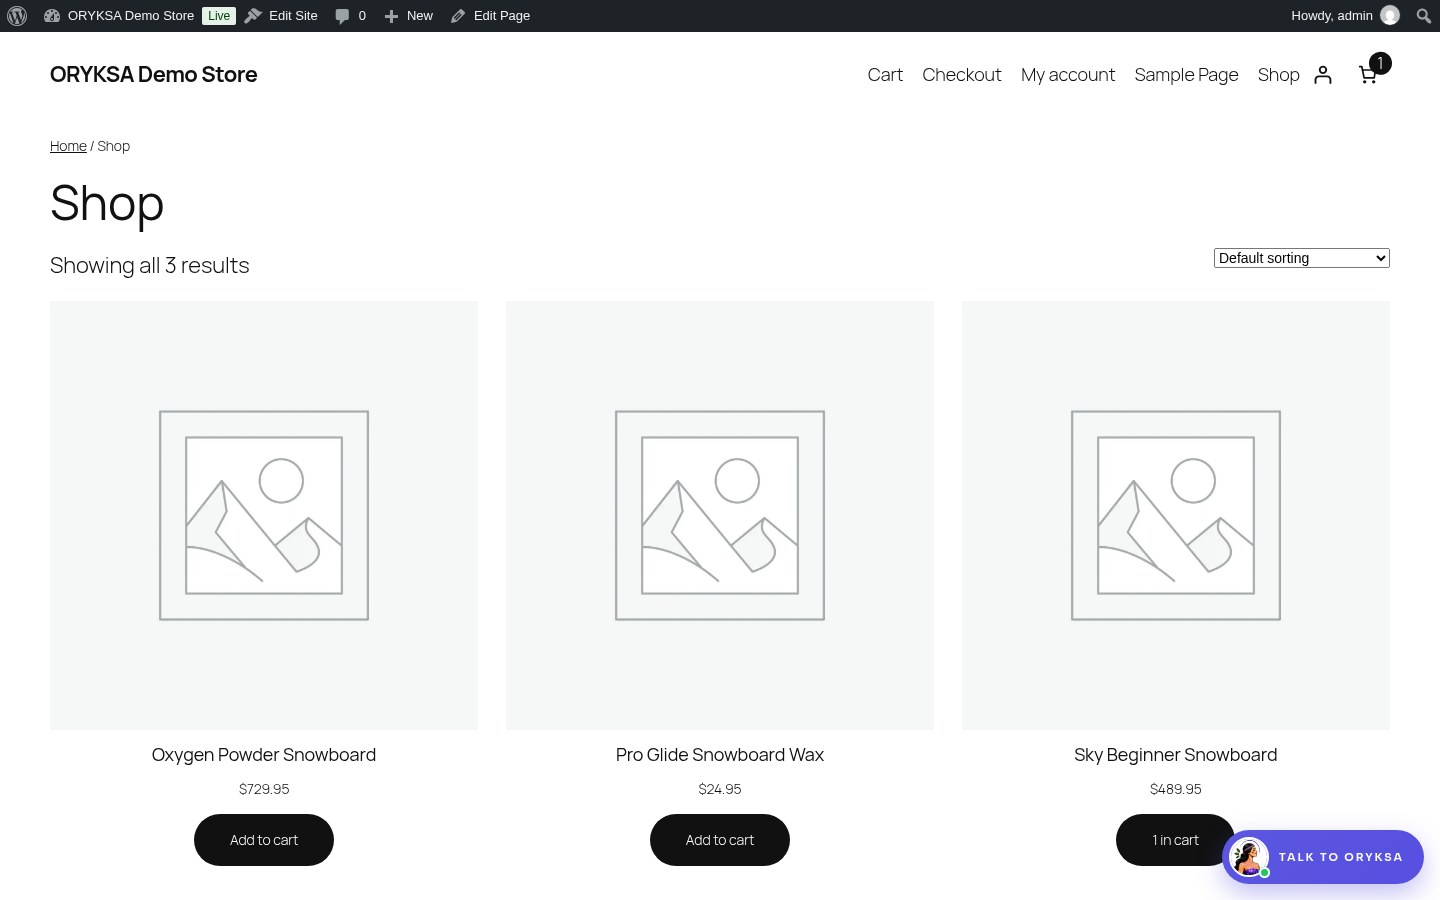This screenshot has height=900, width=1440.
Task: Click the ORYKSA chat avatar
Action: (1249, 857)
